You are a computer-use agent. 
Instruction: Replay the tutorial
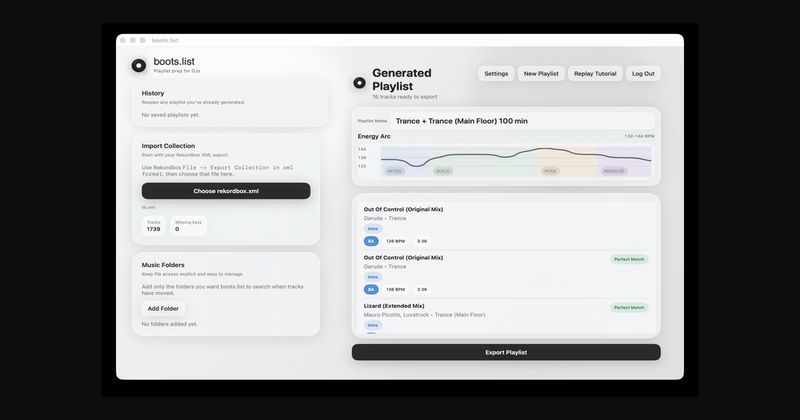coord(595,74)
